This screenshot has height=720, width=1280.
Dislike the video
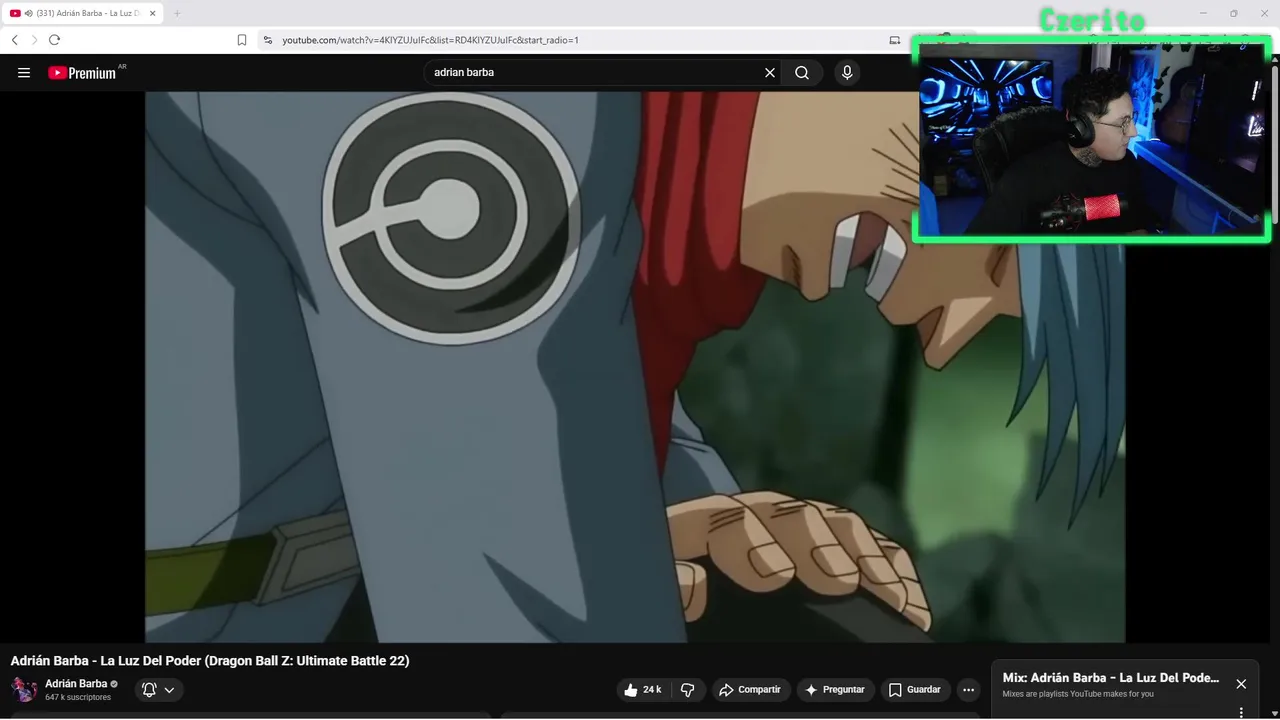click(x=687, y=690)
